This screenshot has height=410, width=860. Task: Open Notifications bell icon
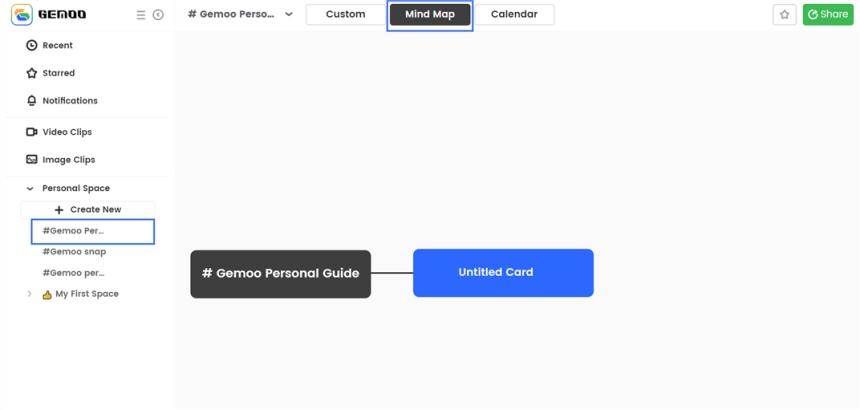click(x=31, y=101)
